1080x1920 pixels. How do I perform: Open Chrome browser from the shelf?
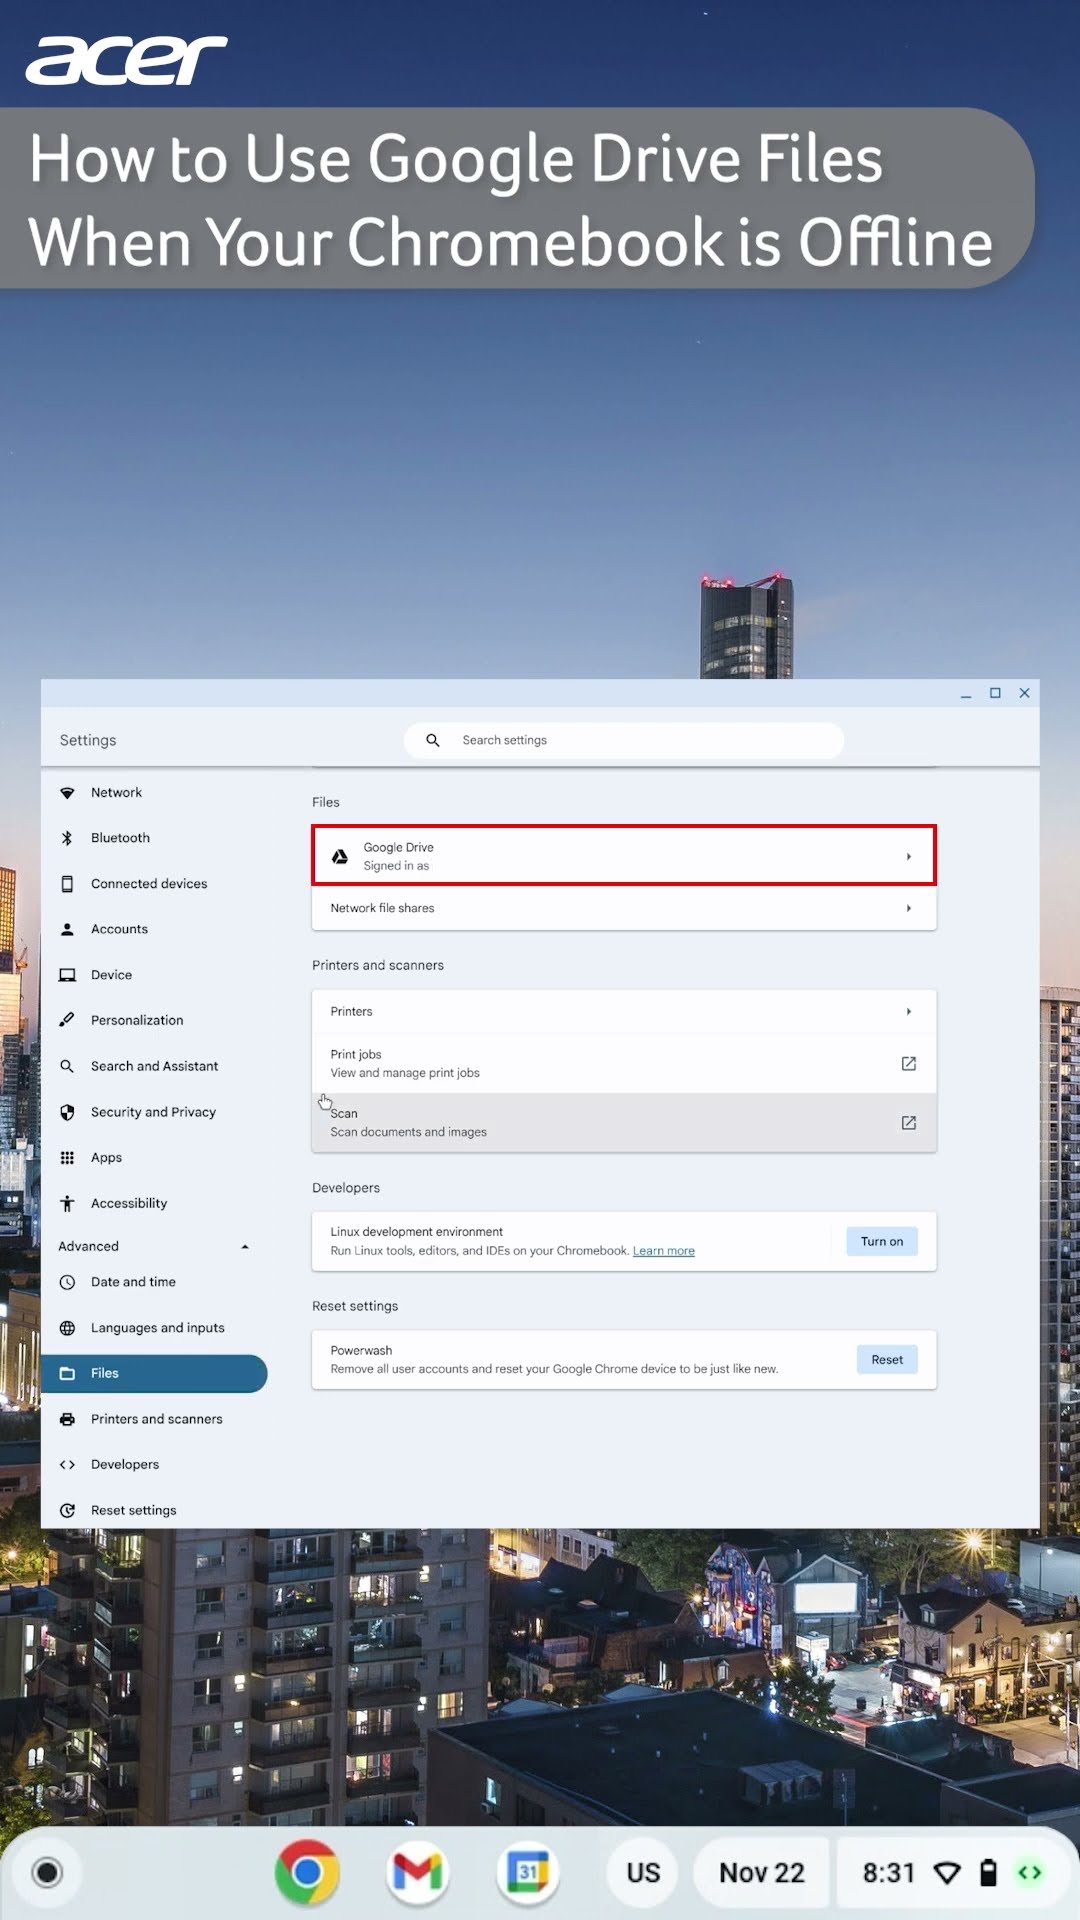(307, 1872)
